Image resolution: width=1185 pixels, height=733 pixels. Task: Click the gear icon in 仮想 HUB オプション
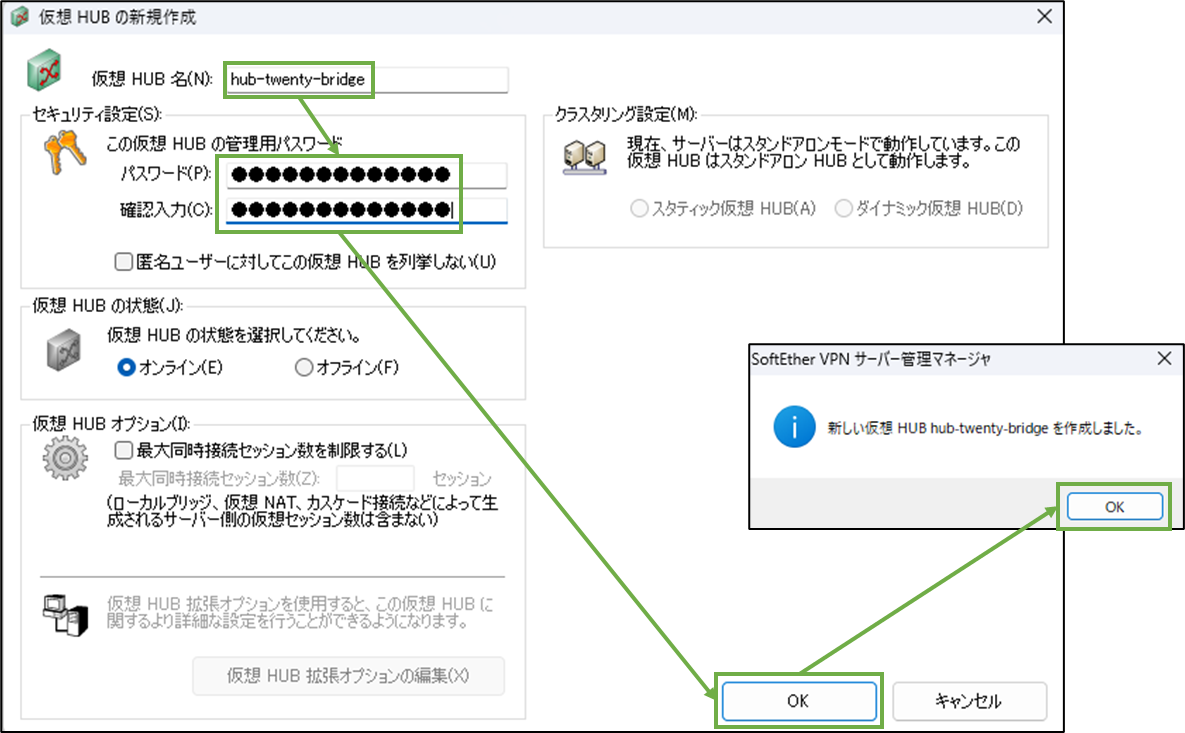[x=65, y=459]
